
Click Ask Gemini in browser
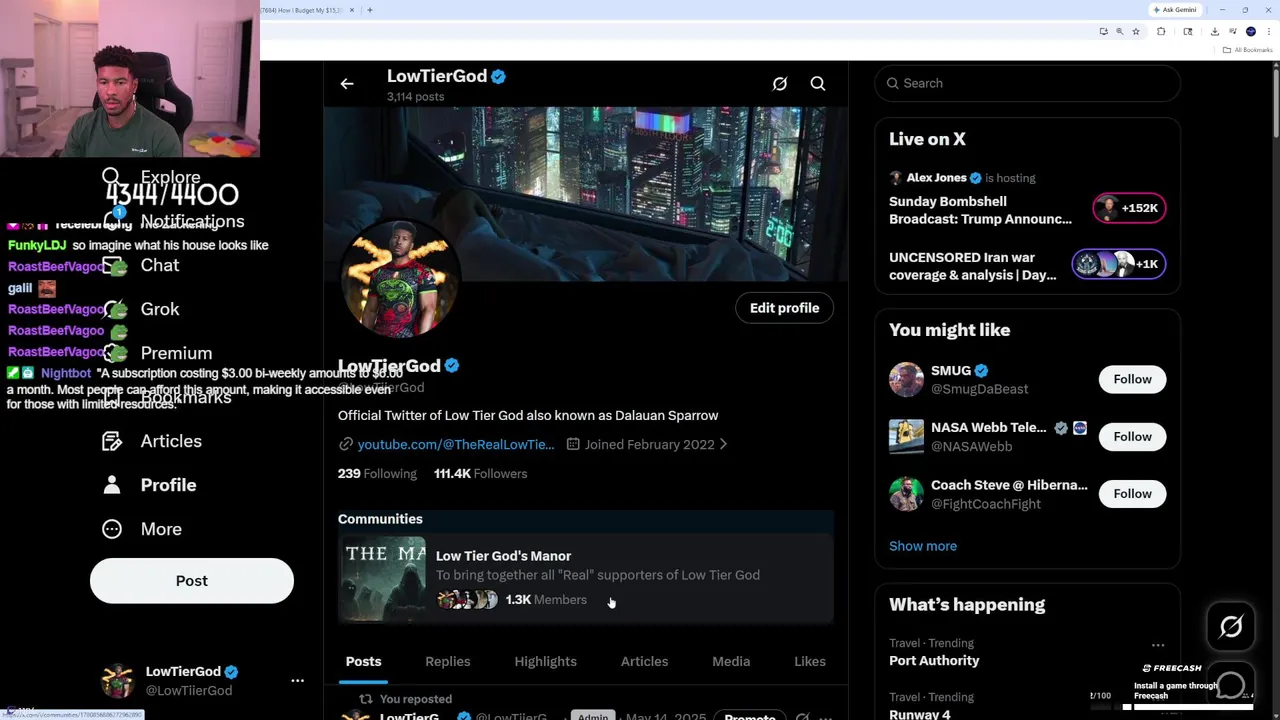click(1175, 10)
